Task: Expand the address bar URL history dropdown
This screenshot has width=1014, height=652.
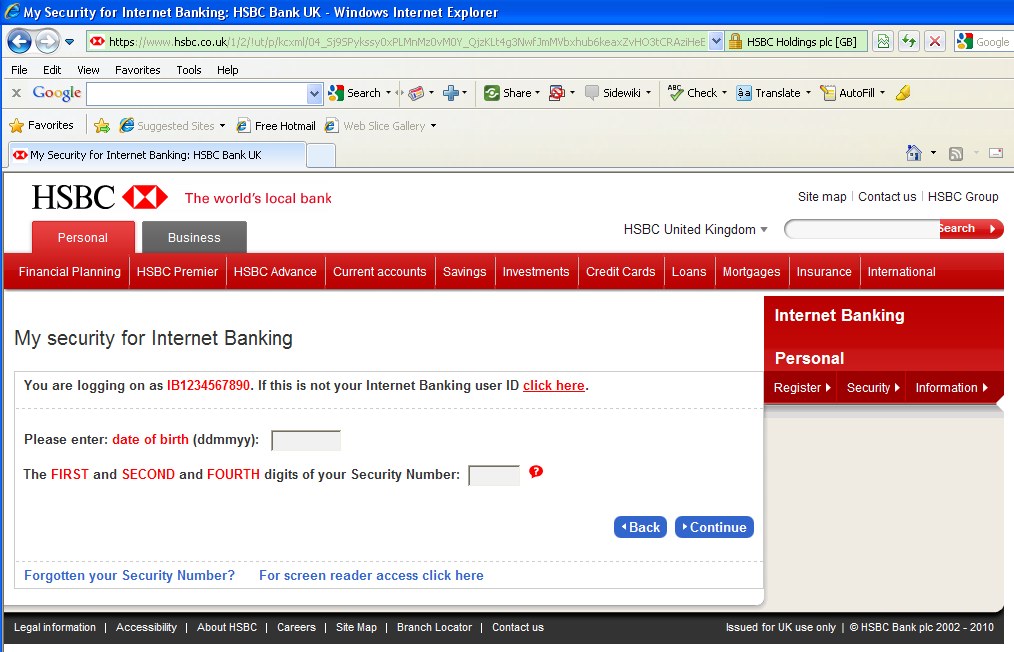Action: pos(716,41)
